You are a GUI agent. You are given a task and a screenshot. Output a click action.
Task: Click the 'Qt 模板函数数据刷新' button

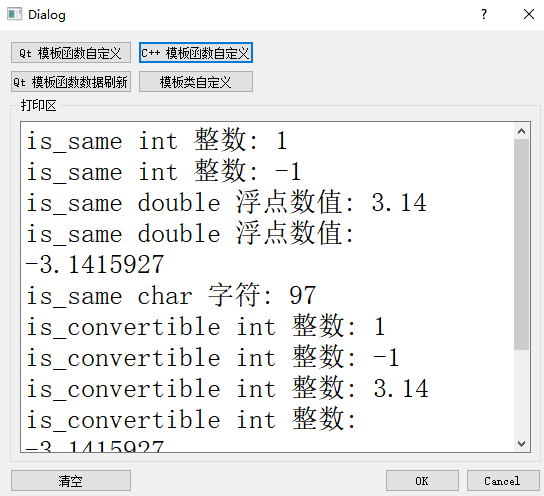click(71, 82)
